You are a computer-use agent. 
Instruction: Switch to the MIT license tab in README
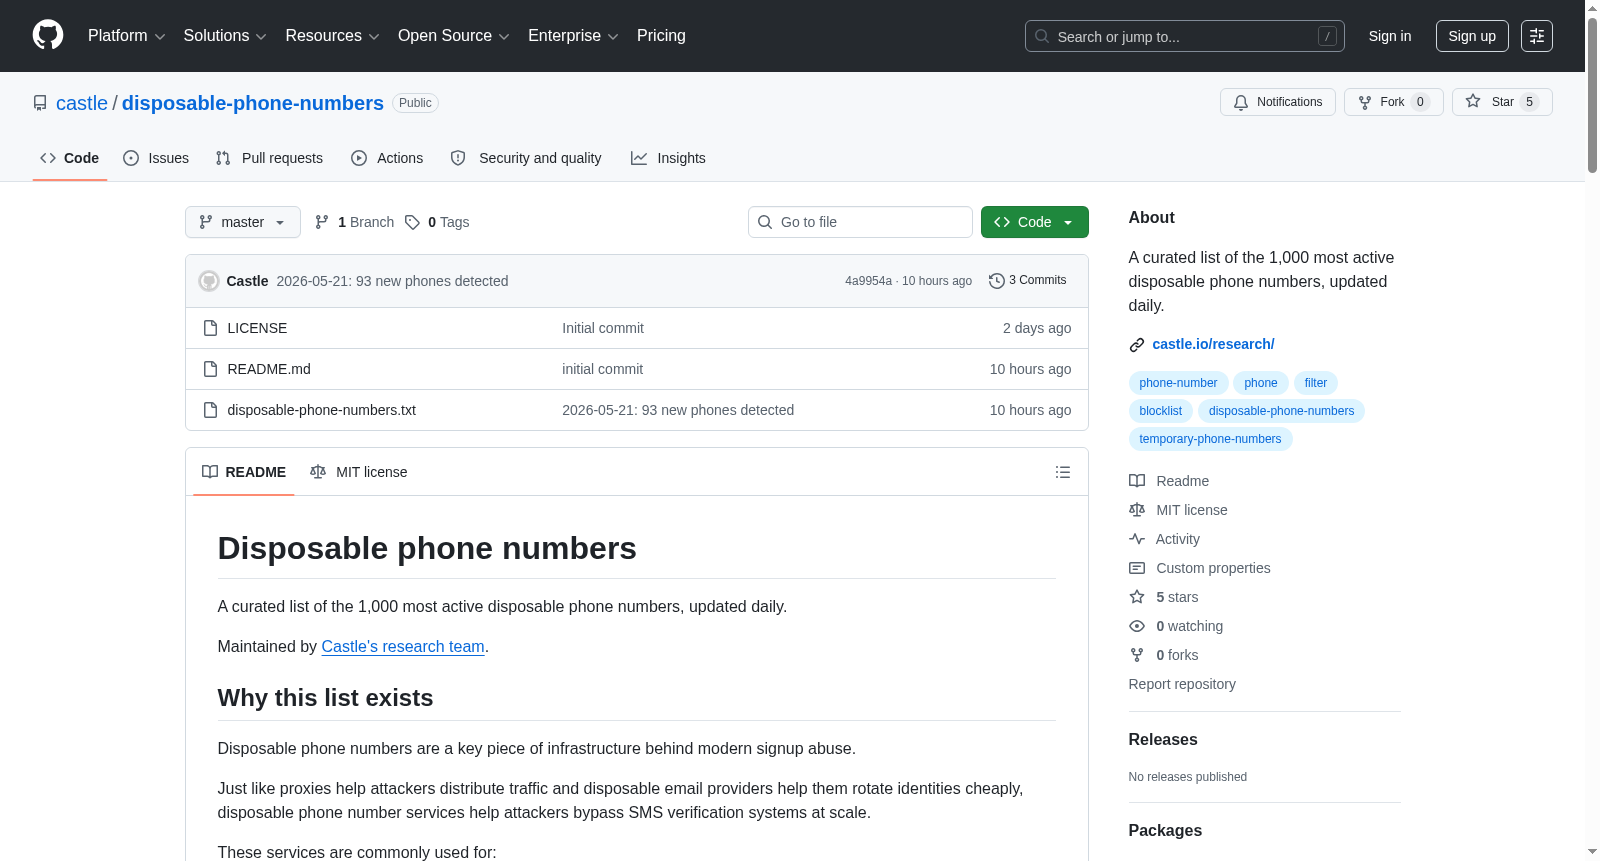pyautogui.click(x=359, y=472)
